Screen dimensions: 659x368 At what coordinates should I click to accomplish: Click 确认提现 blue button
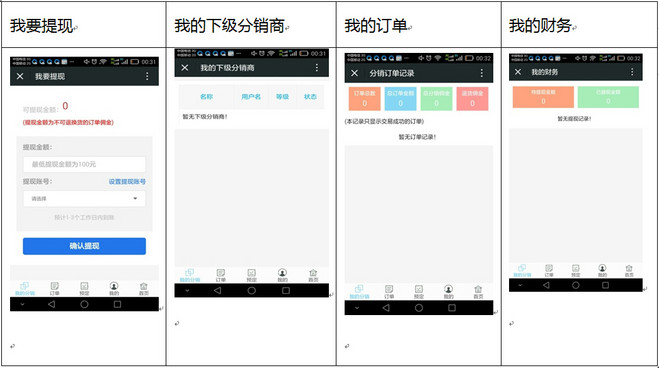[x=84, y=246]
